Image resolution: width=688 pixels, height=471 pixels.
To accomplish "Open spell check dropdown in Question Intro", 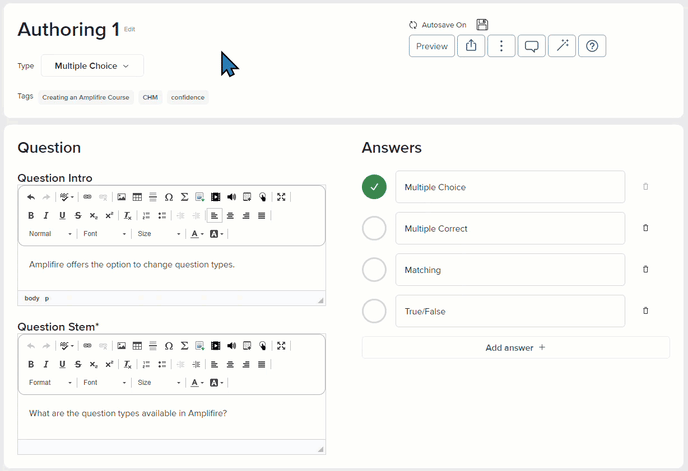I will (67, 197).
